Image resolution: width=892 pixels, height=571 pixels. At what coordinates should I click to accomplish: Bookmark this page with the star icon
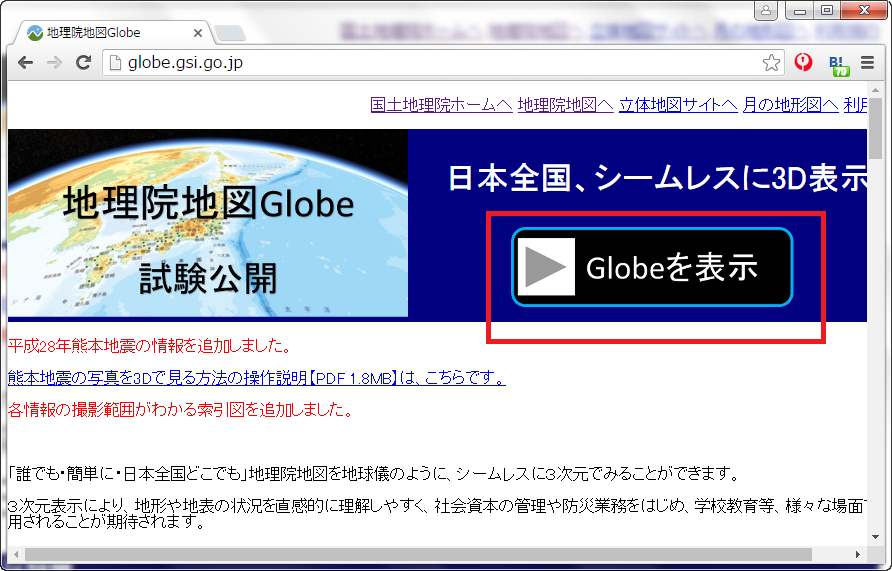point(771,63)
